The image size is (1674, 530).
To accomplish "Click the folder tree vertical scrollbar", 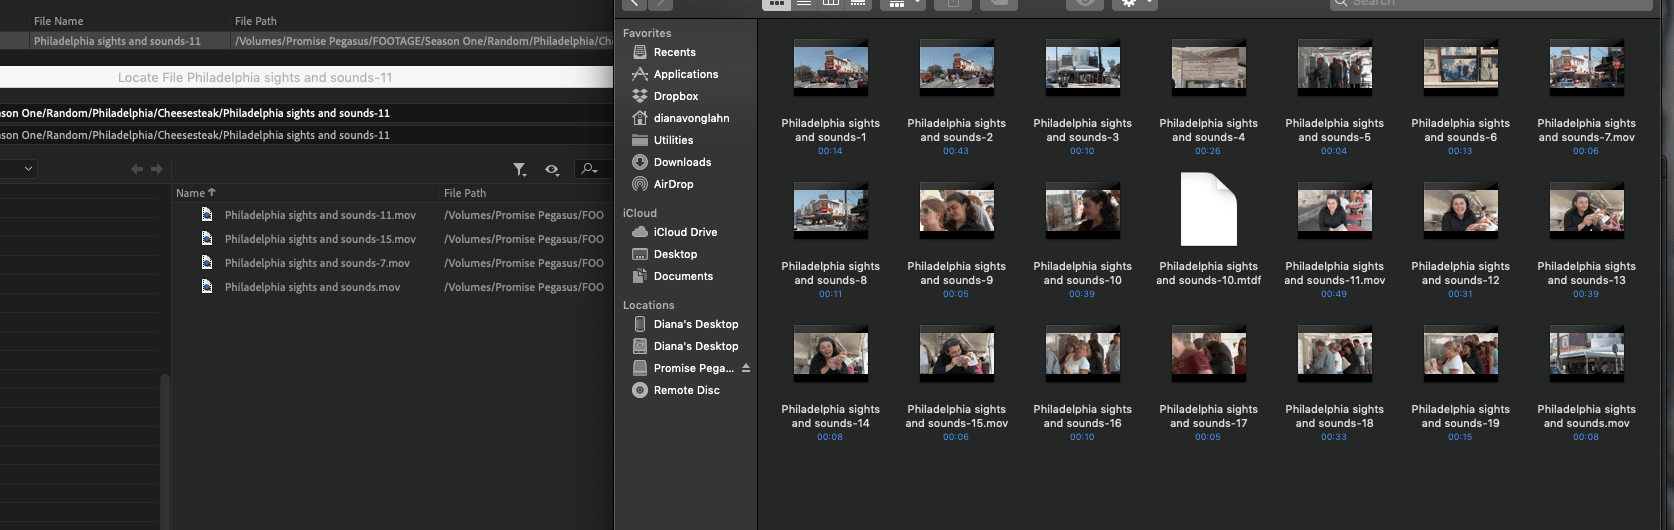I will (x=165, y=450).
